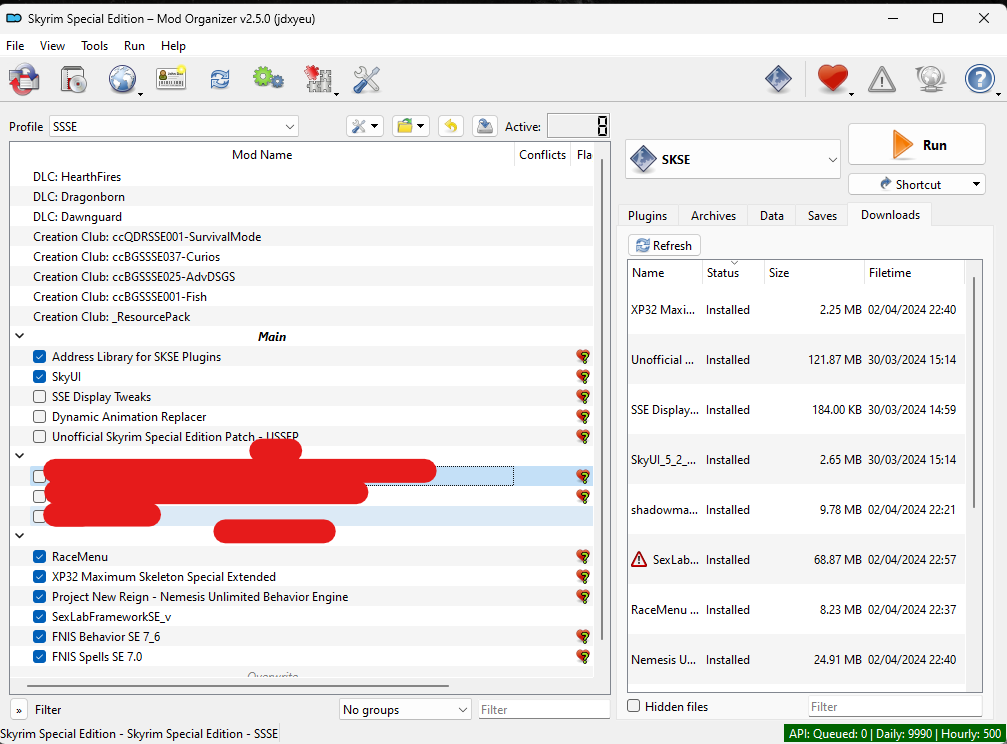Open the No groups dropdown
Screen dimensions: 1007x744
pyautogui.click(x=405, y=710)
